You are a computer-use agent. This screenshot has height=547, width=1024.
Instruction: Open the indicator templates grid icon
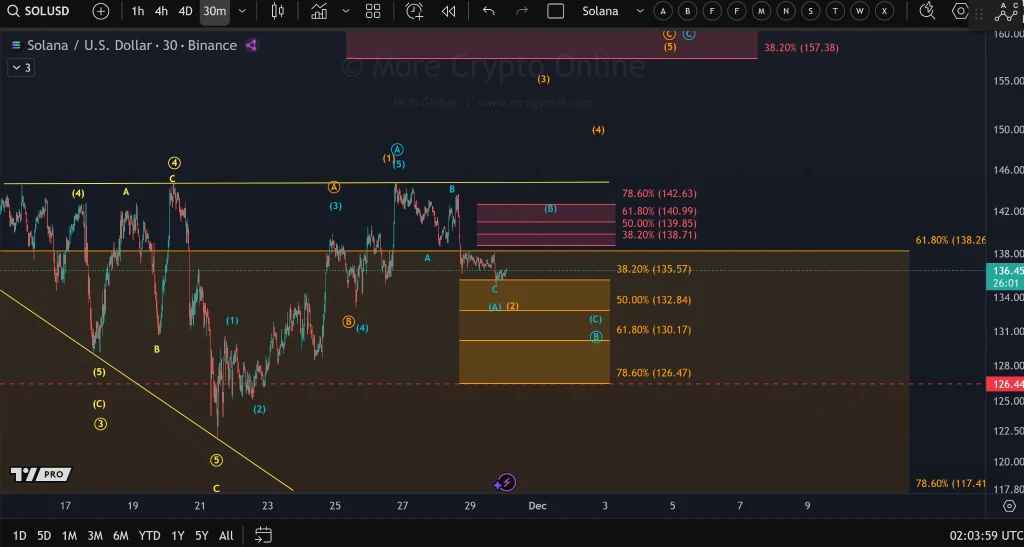click(x=373, y=11)
